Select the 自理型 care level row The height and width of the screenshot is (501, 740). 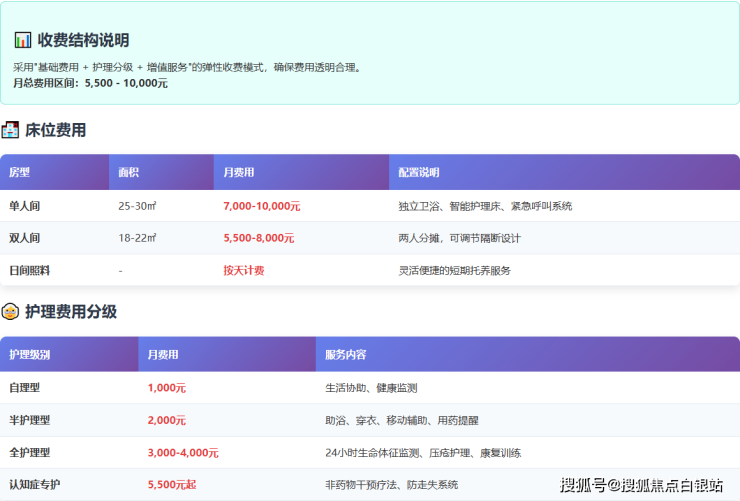coord(25,388)
